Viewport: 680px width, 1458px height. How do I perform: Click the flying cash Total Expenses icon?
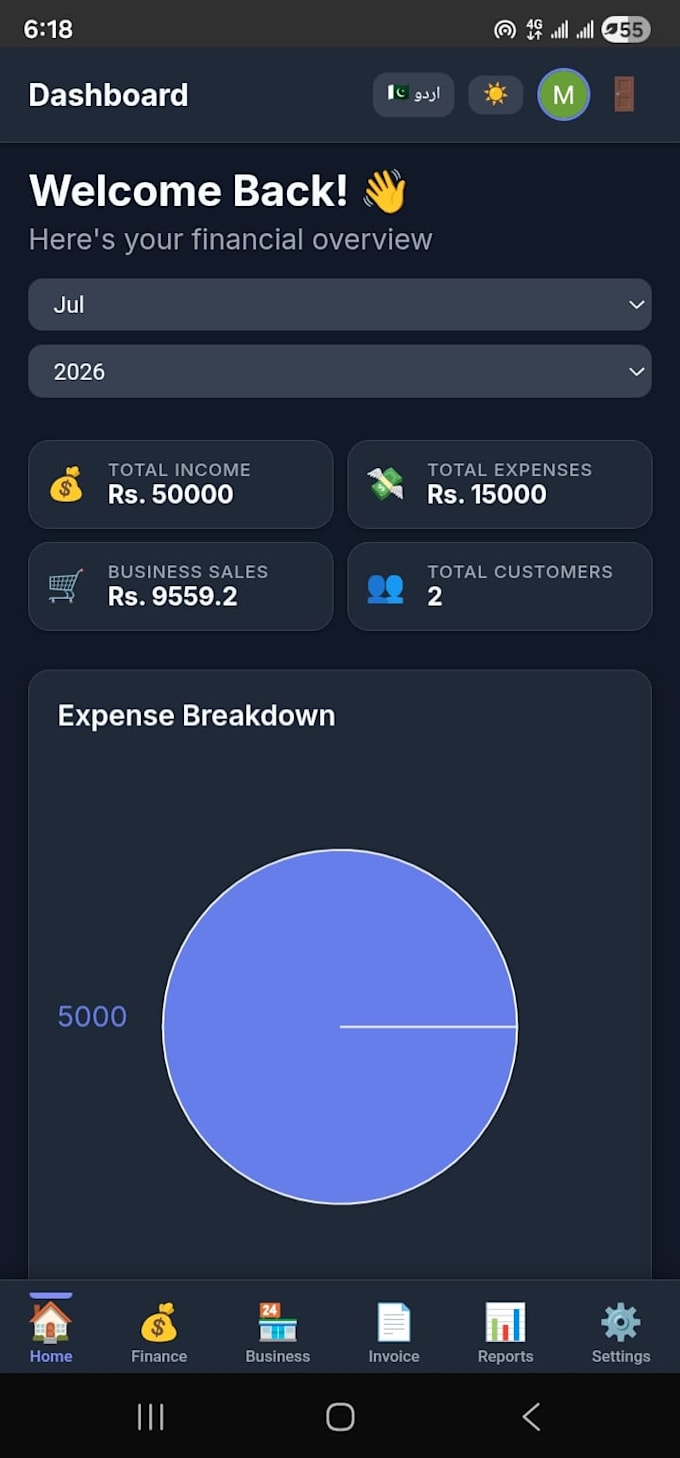pos(385,484)
